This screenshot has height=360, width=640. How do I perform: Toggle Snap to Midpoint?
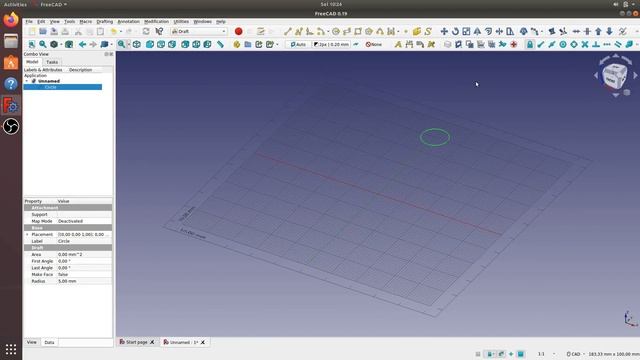(x=552, y=44)
